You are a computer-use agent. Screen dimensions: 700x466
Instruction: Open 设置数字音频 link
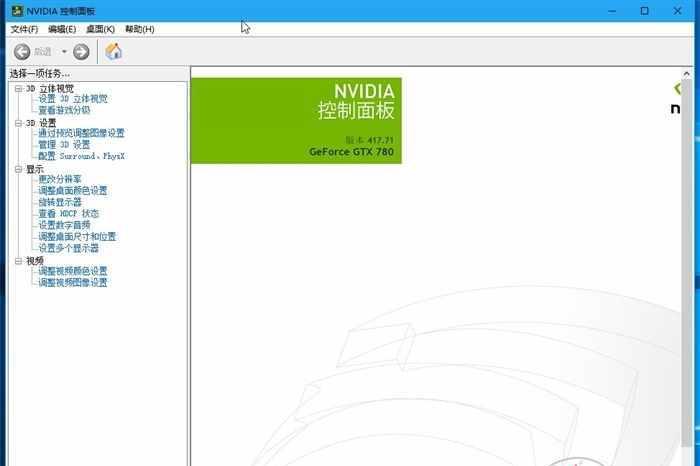[64, 225]
